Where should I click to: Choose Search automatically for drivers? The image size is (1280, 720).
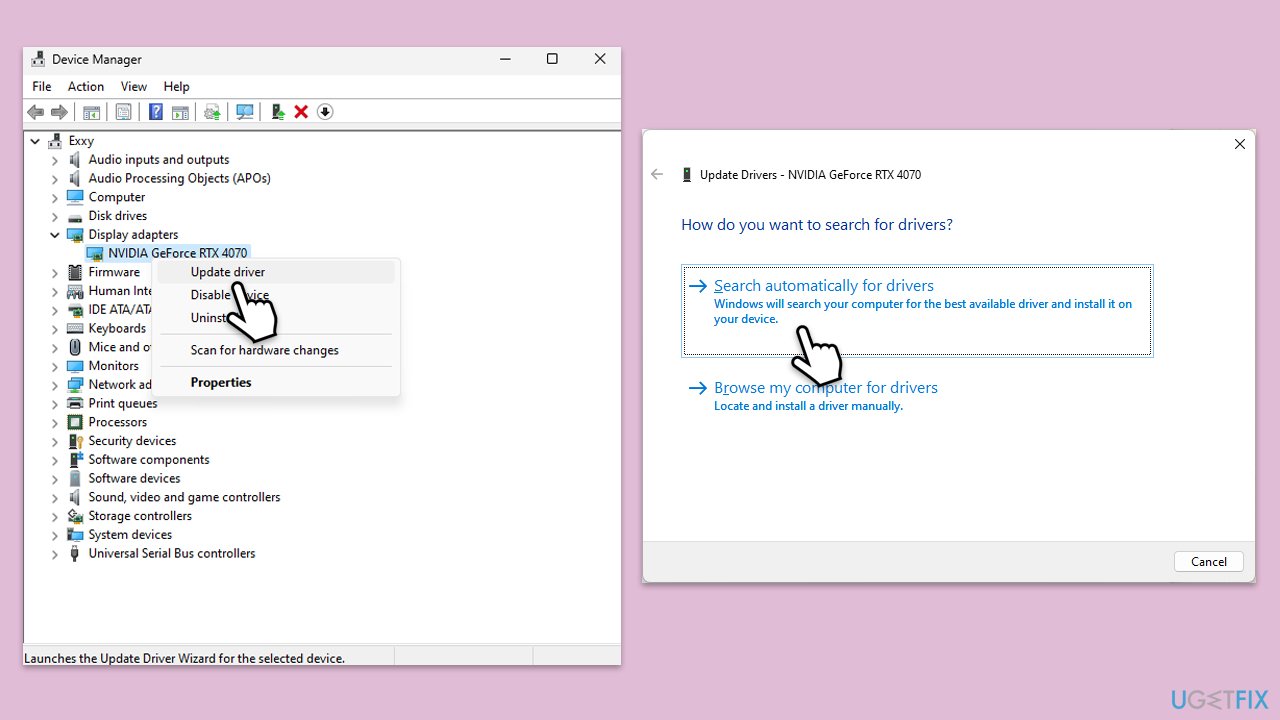(x=823, y=286)
